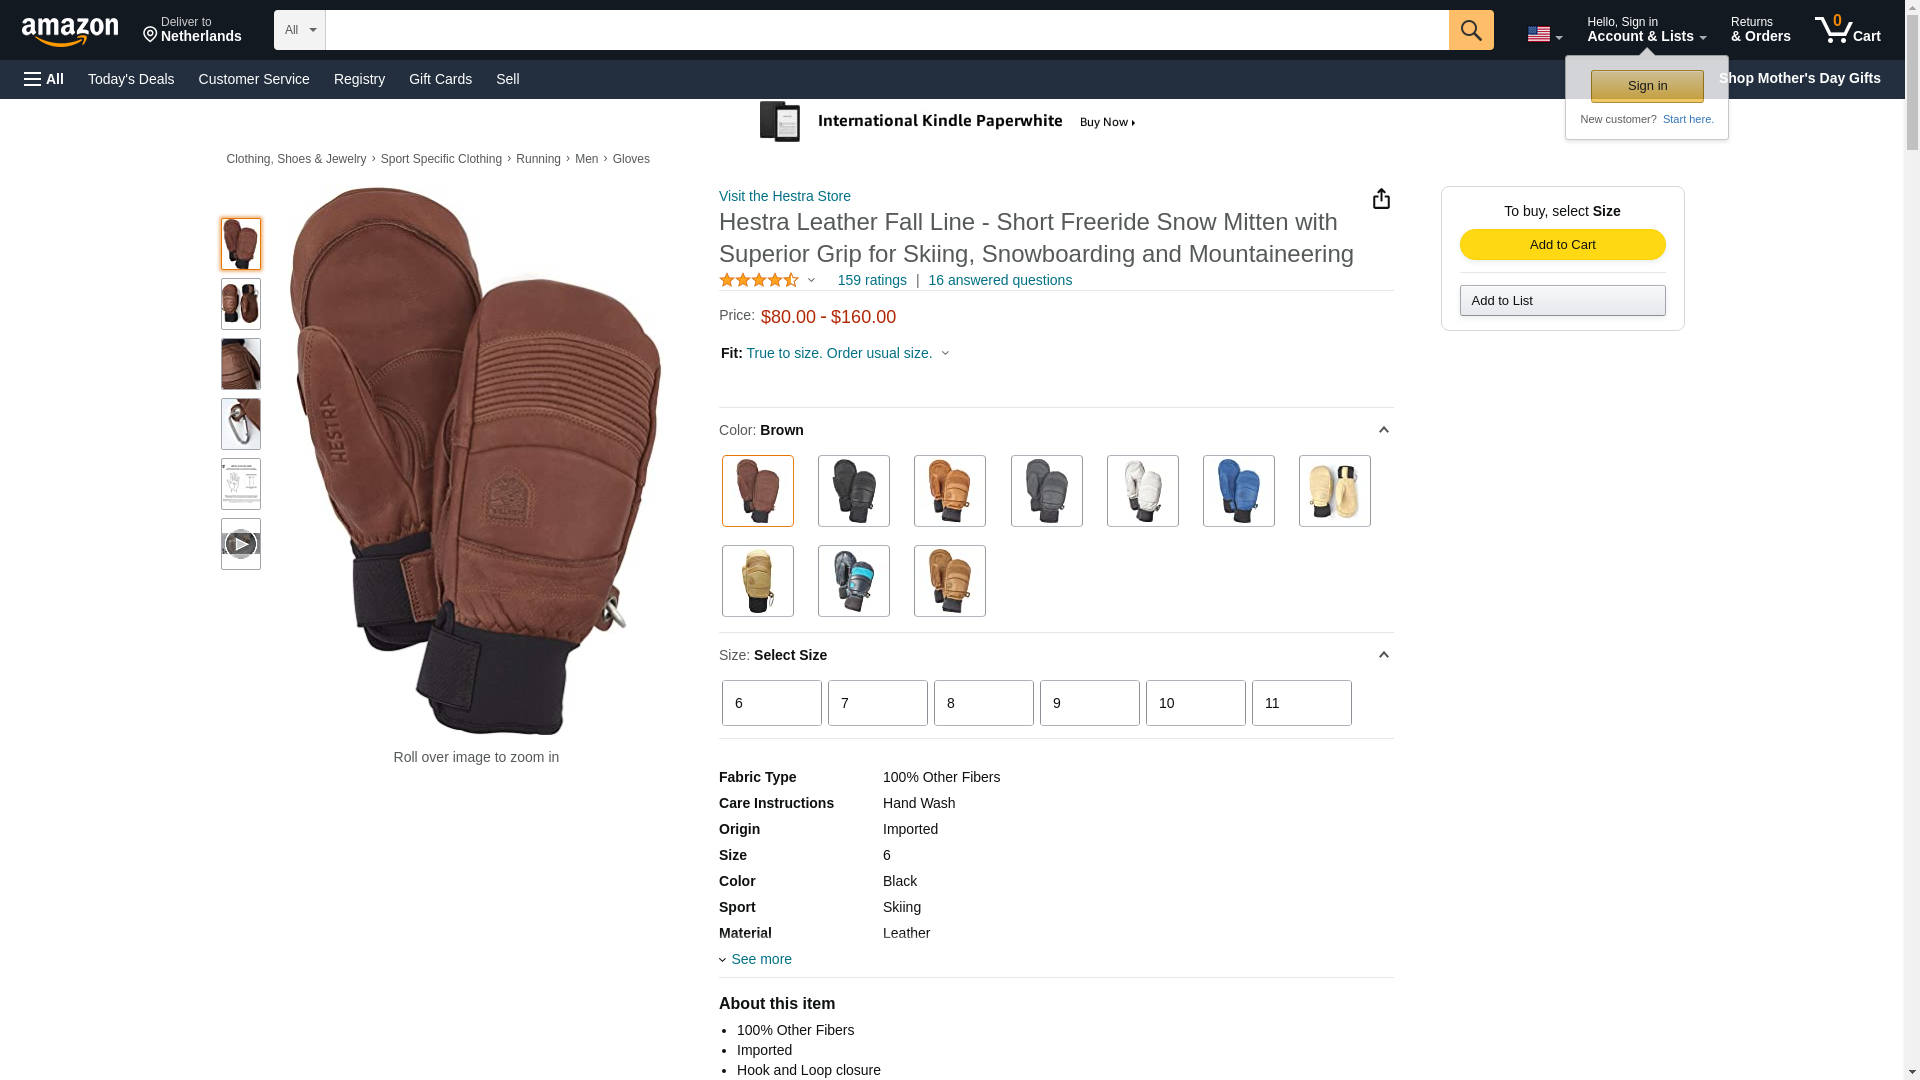Click the star rating icon
Image resolution: width=1920 pixels, height=1080 pixels.
click(x=759, y=281)
